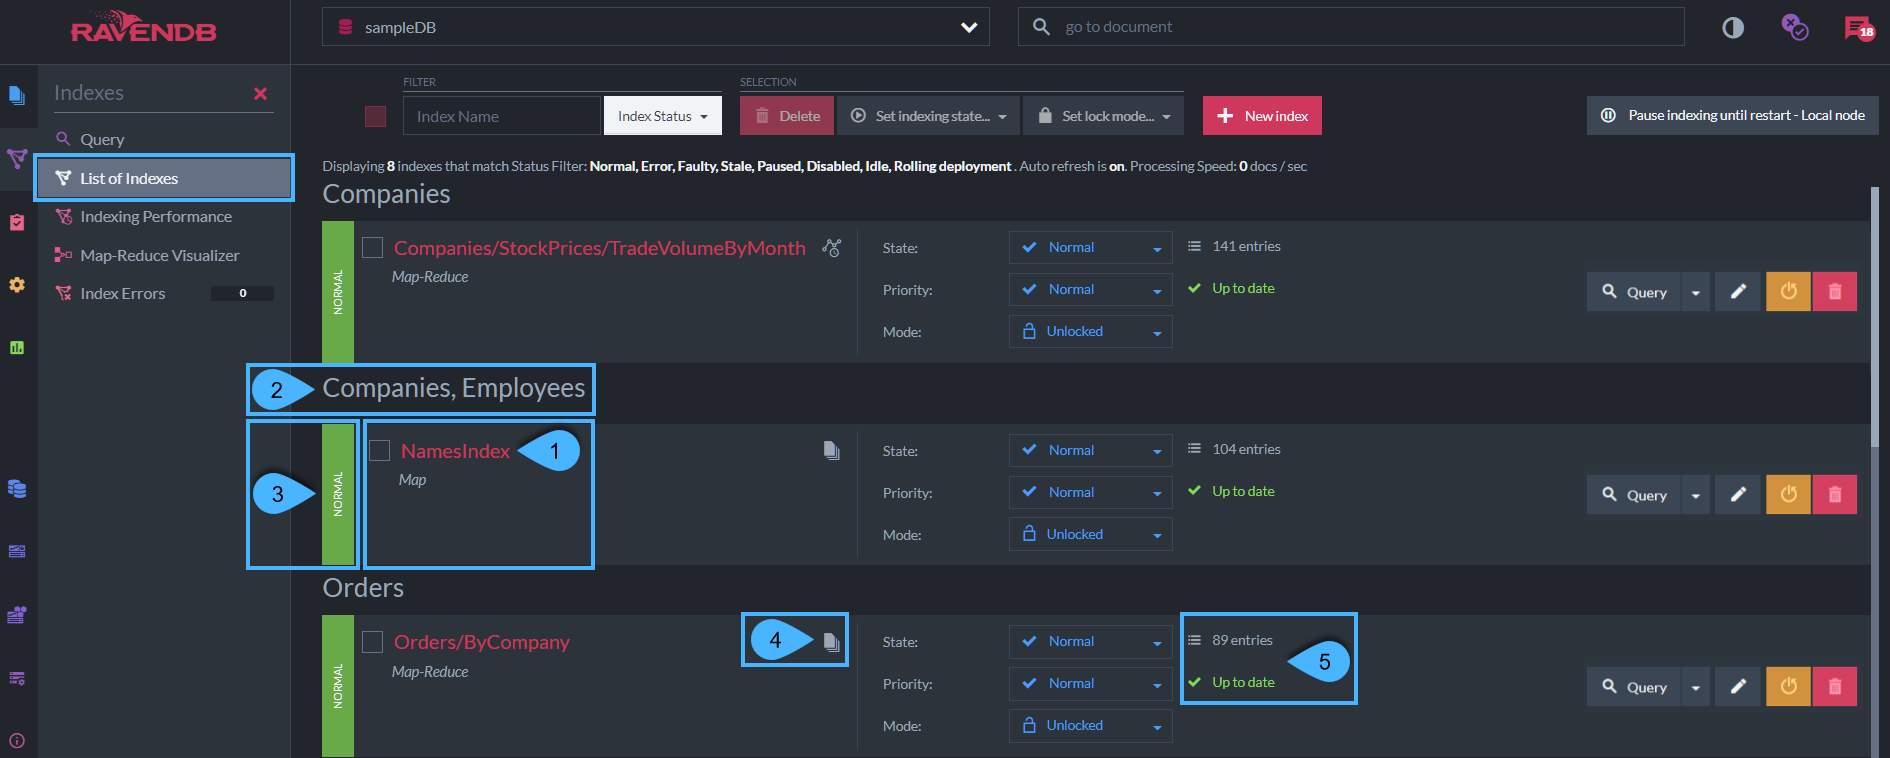Click the 141 entries count text
Screen dimensions: 1890x758
(x=1246, y=246)
